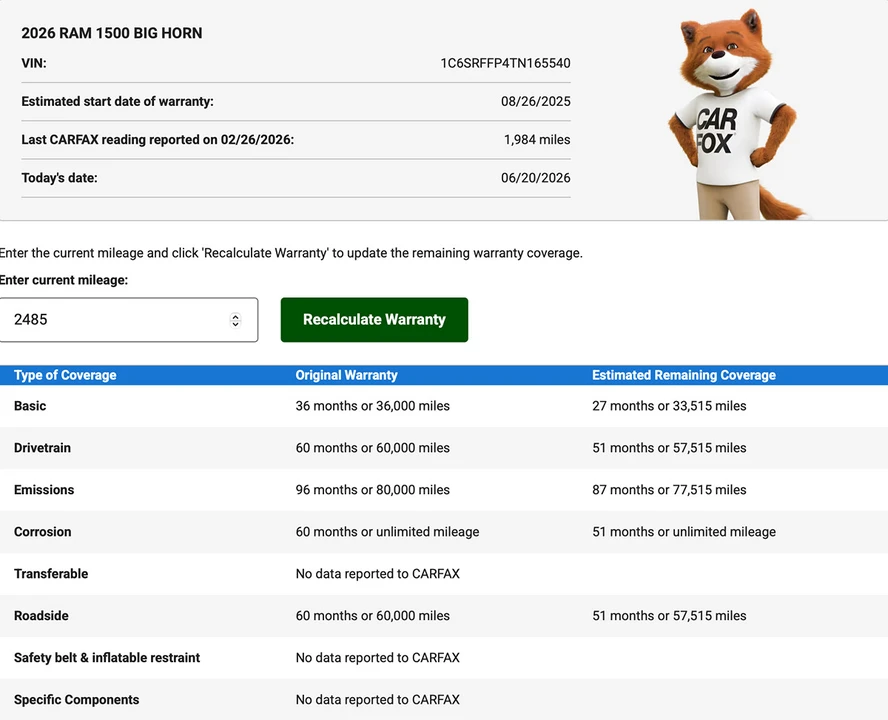This screenshot has width=888, height=720.
Task: Click the Emissions coverage row label
Action: [44, 489]
